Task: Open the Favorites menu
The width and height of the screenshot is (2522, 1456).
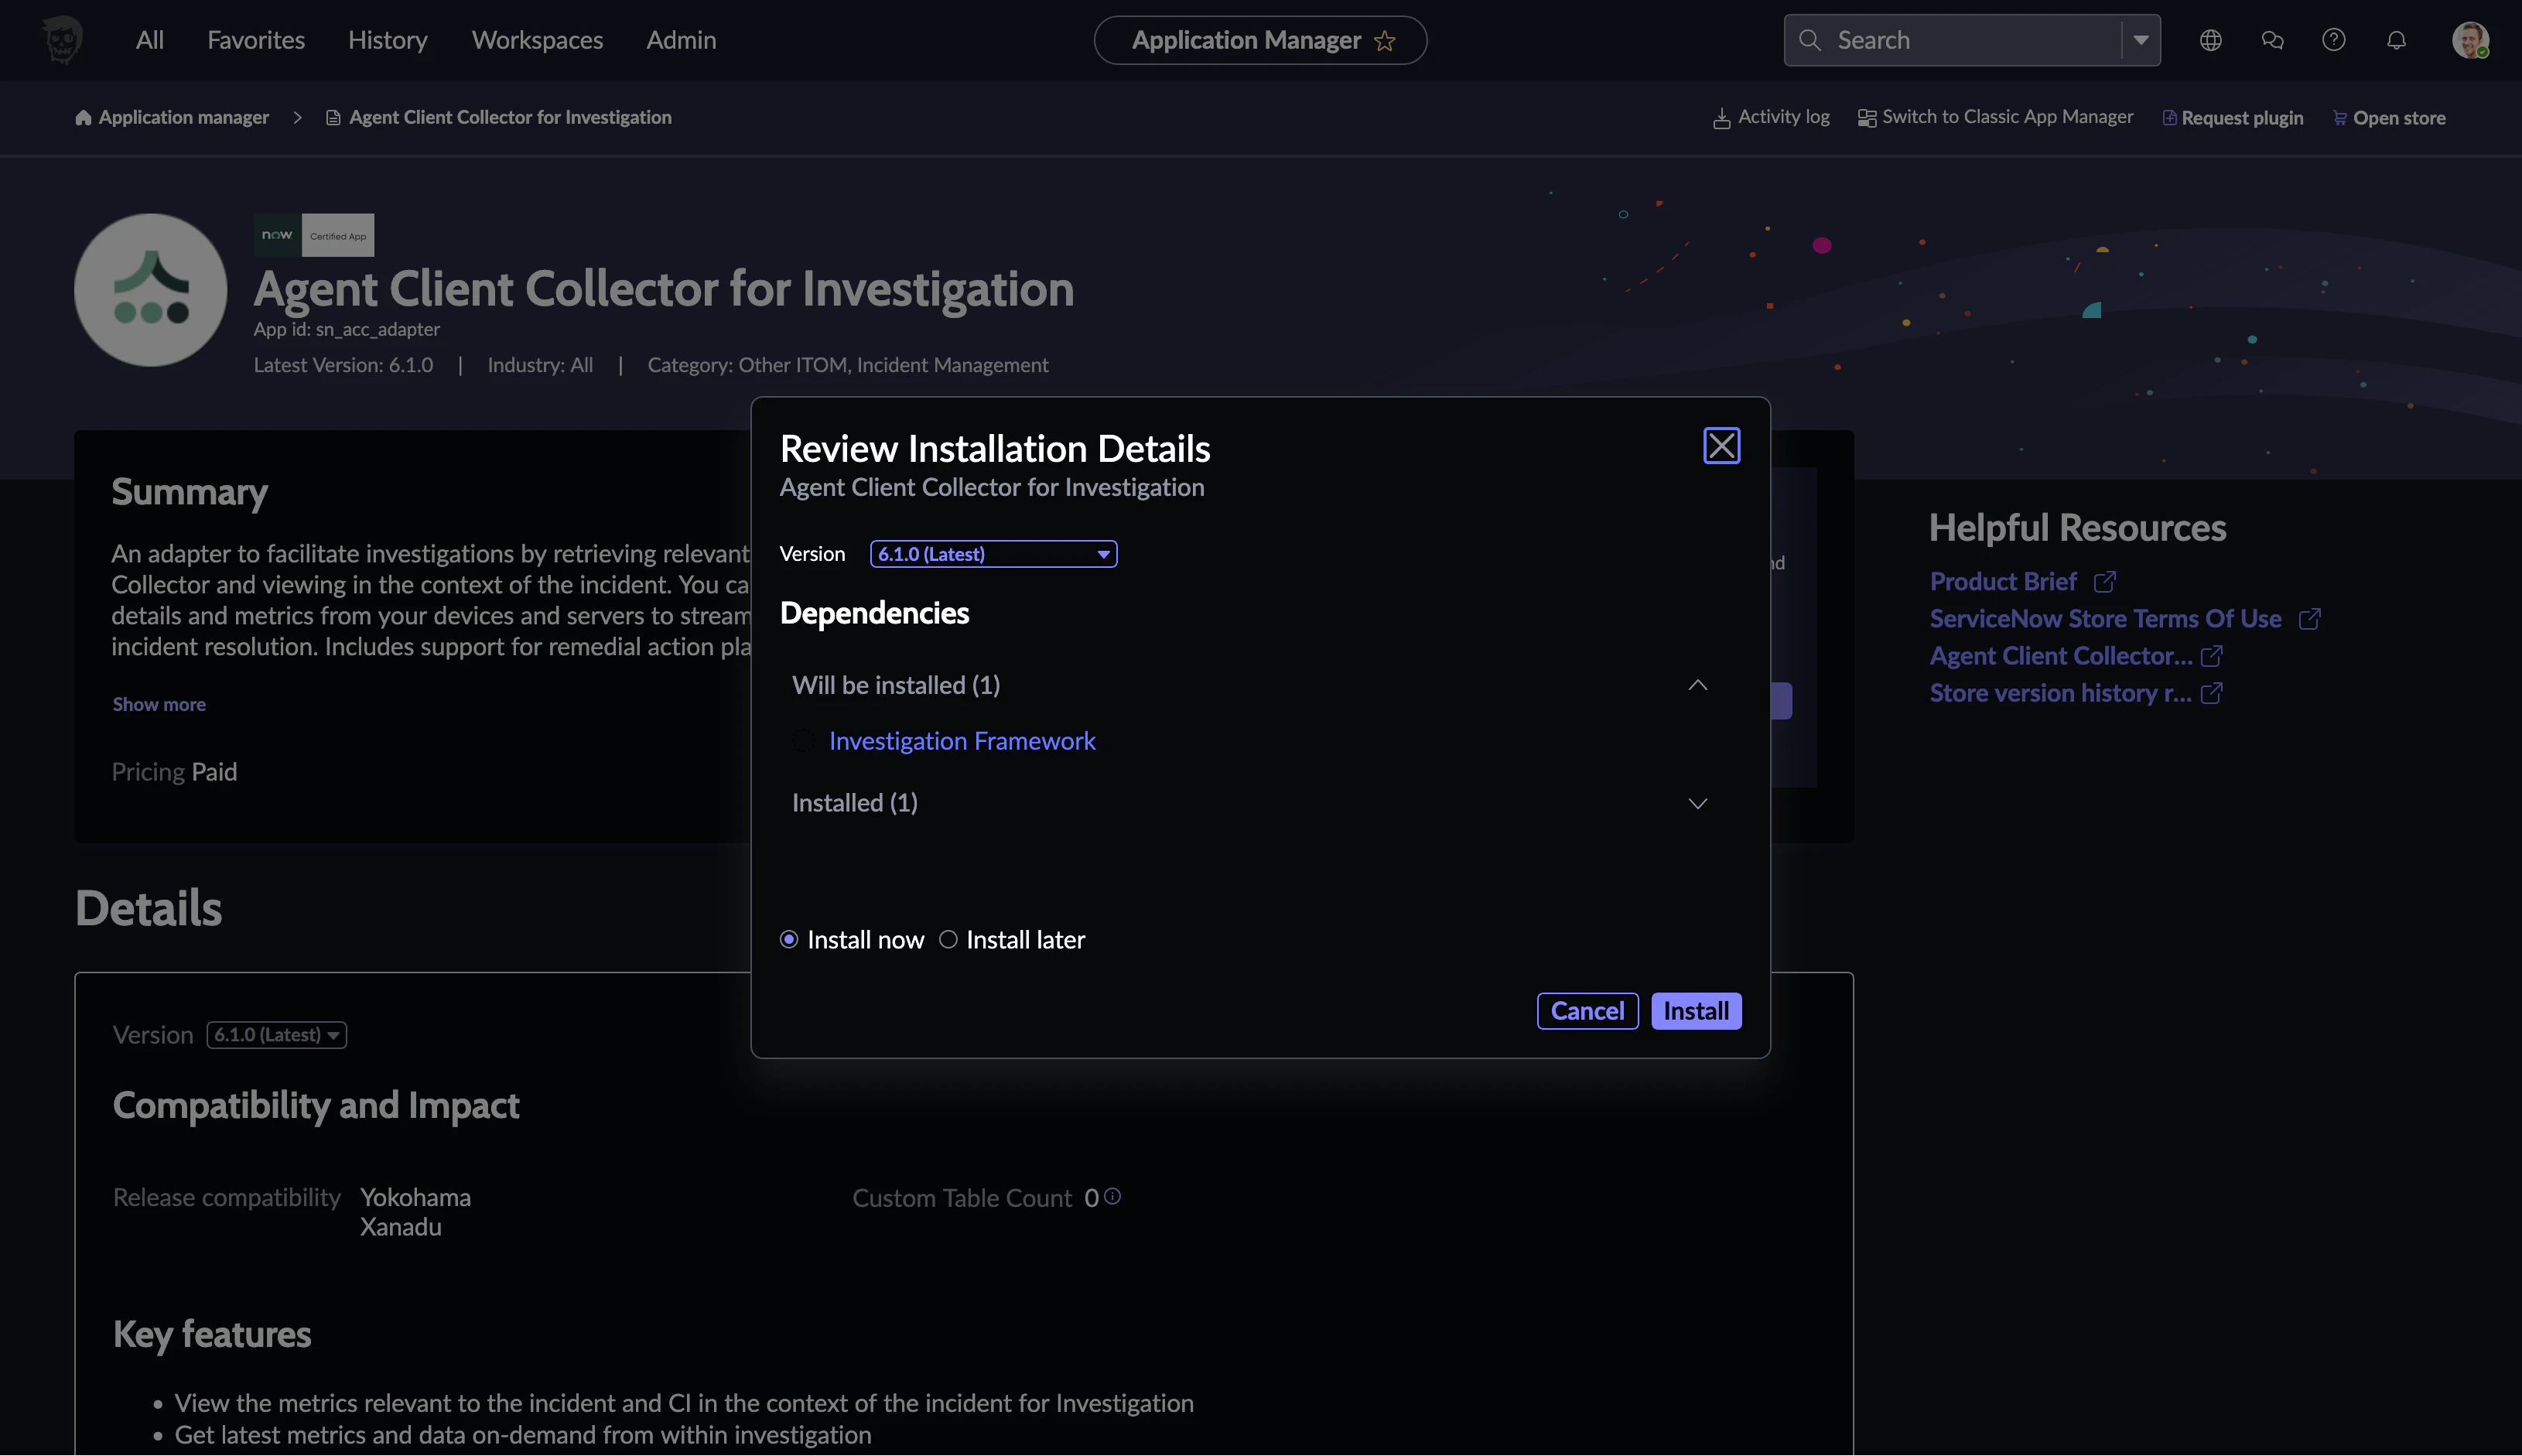Action: pos(256,40)
